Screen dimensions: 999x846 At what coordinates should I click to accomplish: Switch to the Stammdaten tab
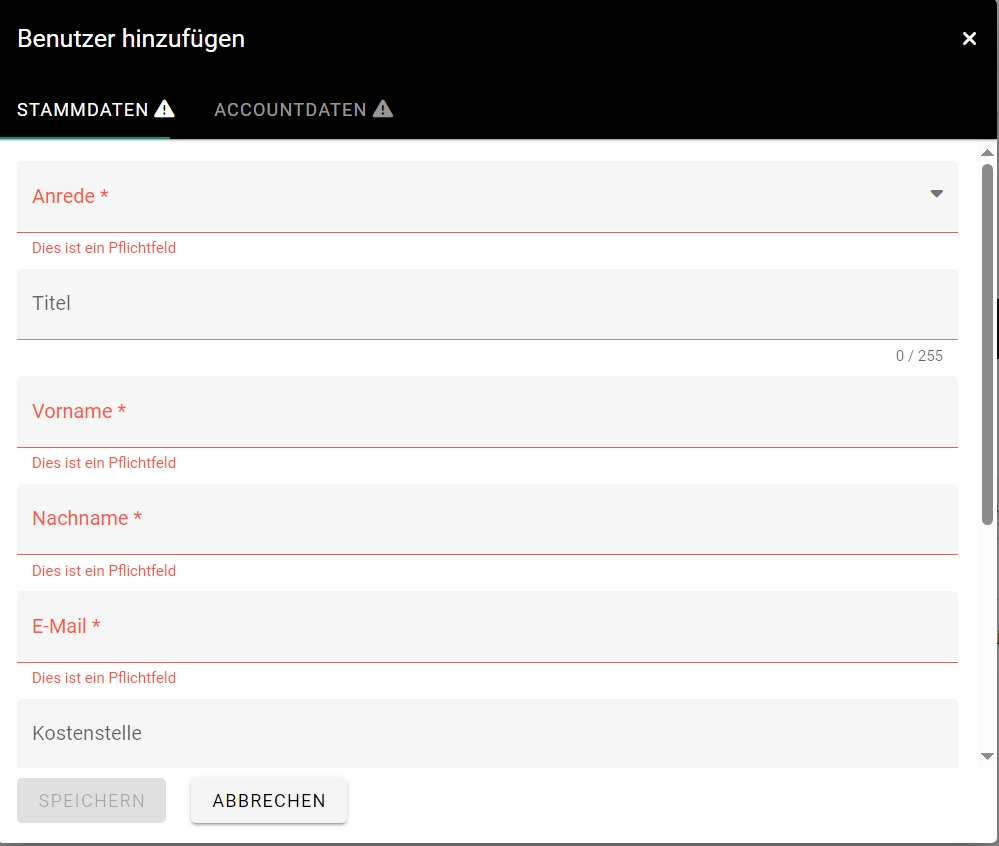click(83, 110)
